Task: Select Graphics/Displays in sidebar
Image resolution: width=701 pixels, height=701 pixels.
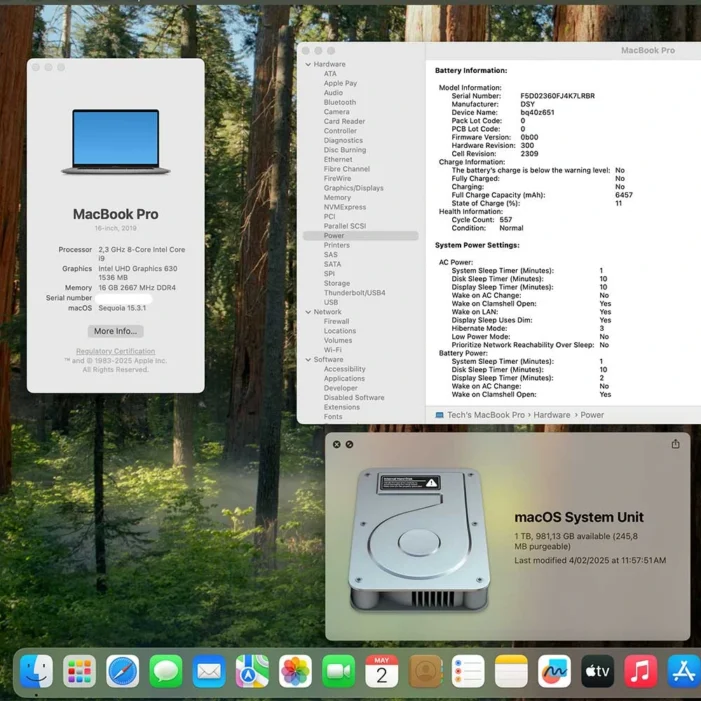Action: pyautogui.click(x=354, y=188)
